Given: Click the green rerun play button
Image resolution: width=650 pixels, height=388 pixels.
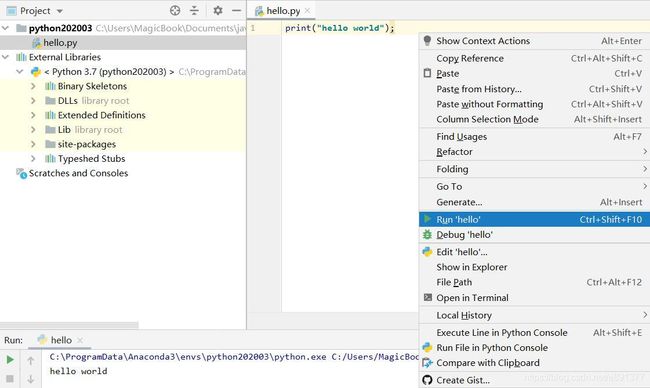Looking at the screenshot, I should 10,360.
